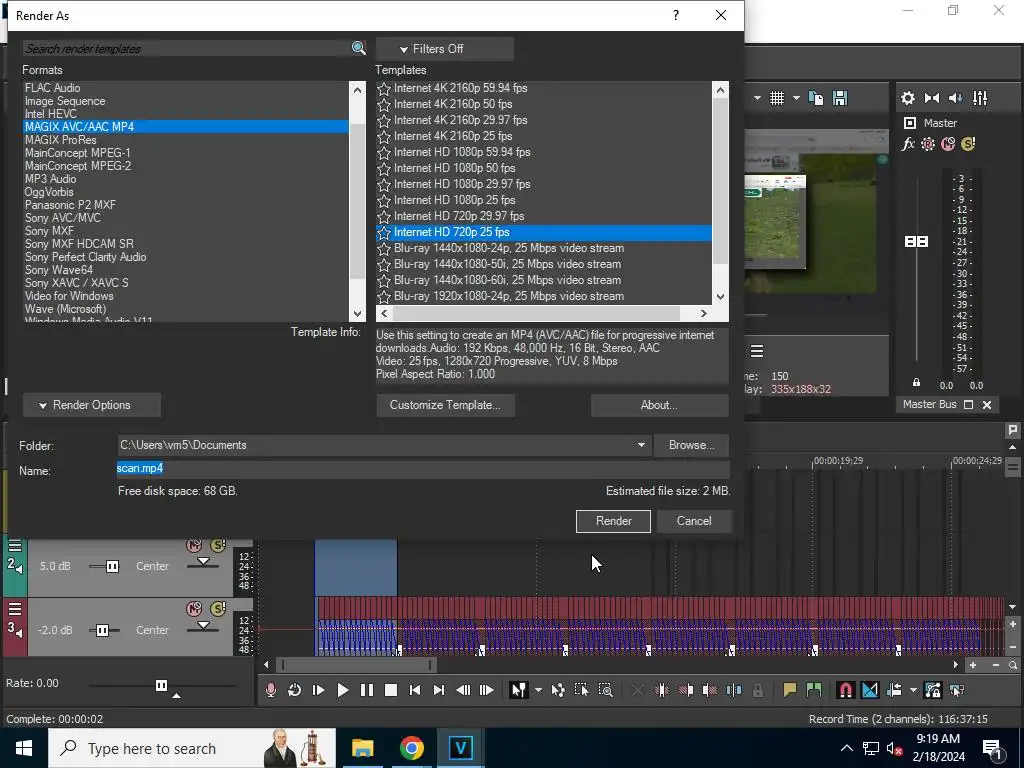Toggle lock envelopes to events
Image resolution: width=1024 pixels, height=768 pixels.
tap(933, 690)
